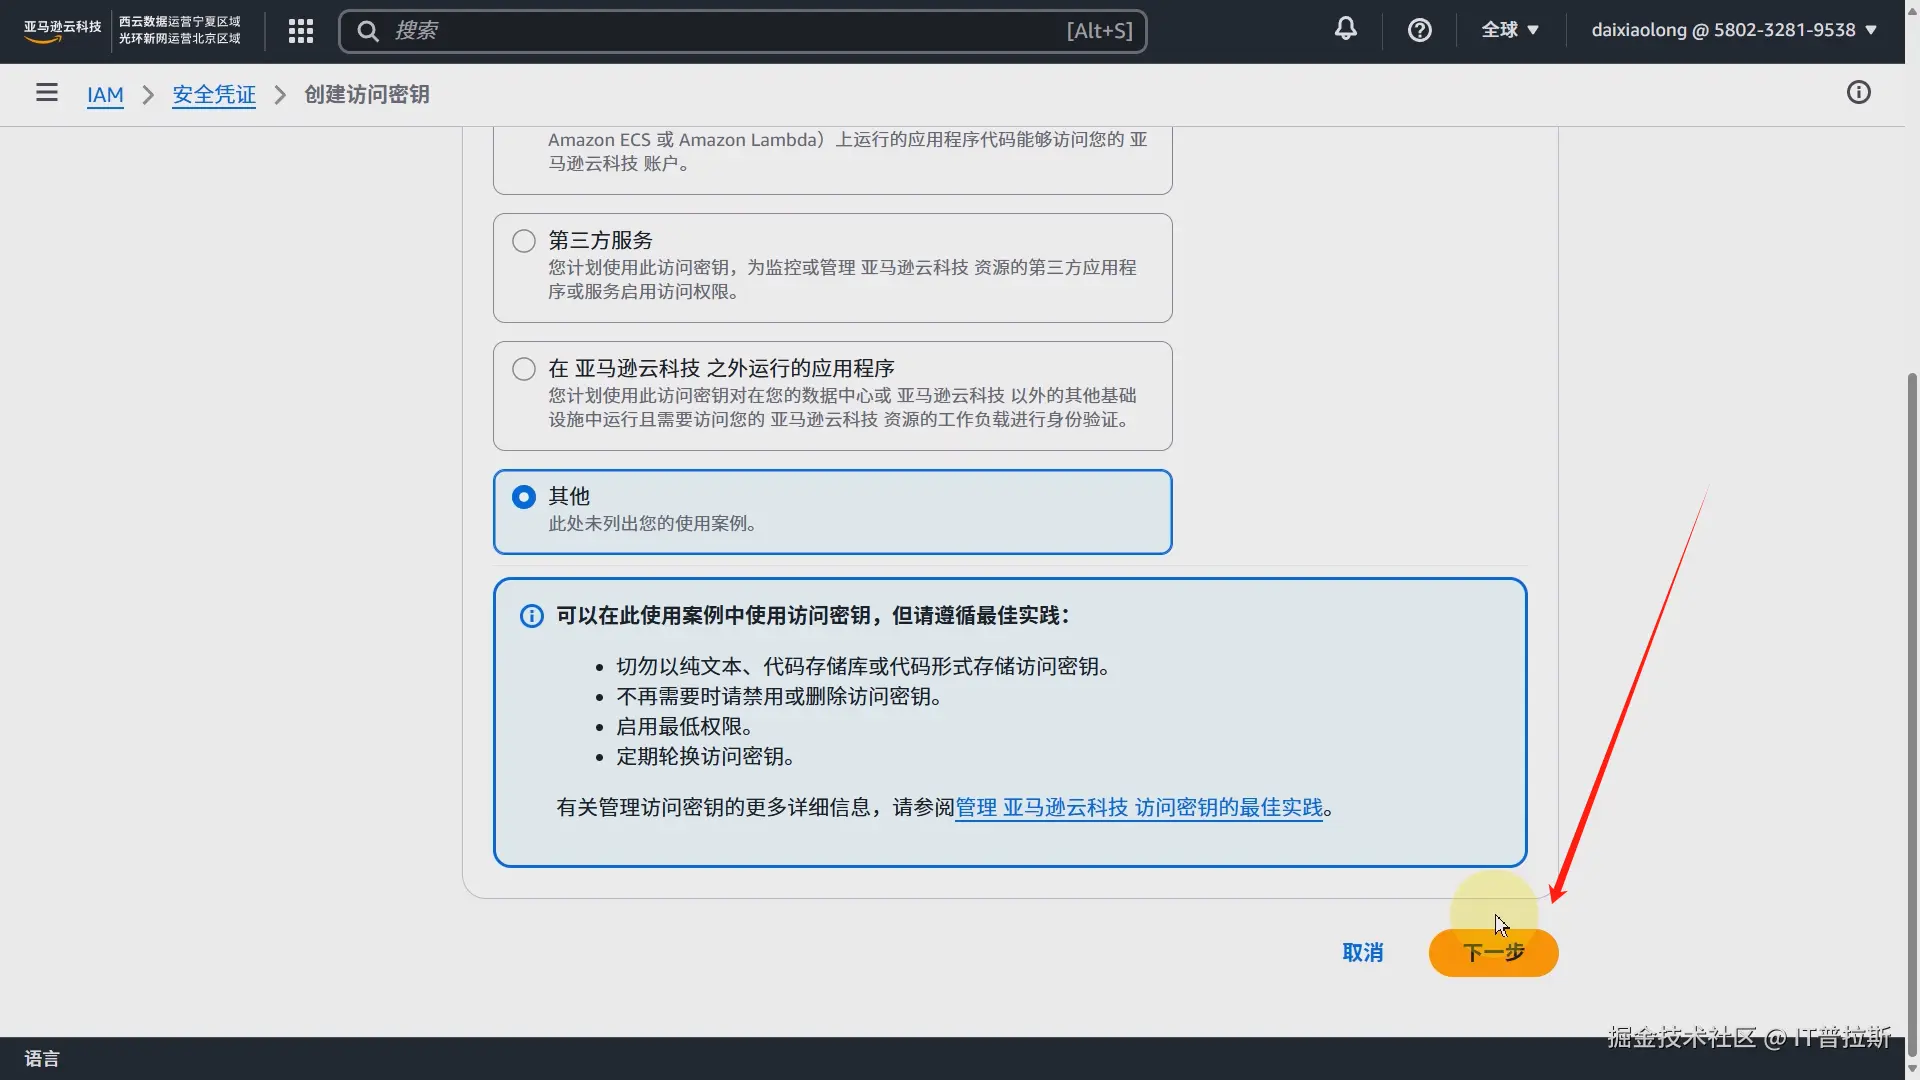Open the access key best practices link
Image resolution: width=1920 pixels, height=1080 pixels.
click(x=1138, y=808)
